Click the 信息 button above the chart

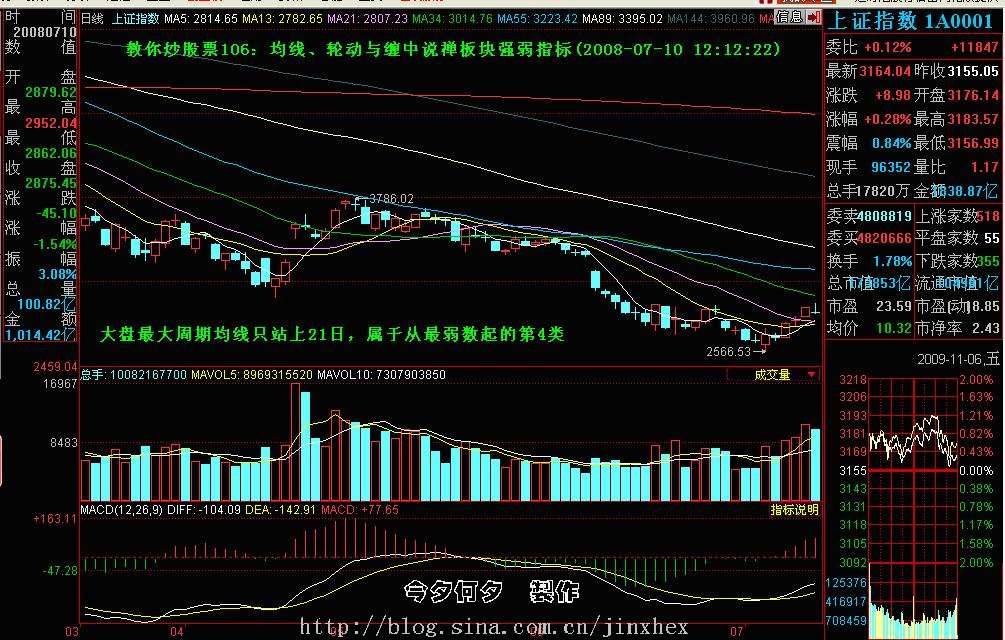[x=788, y=18]
